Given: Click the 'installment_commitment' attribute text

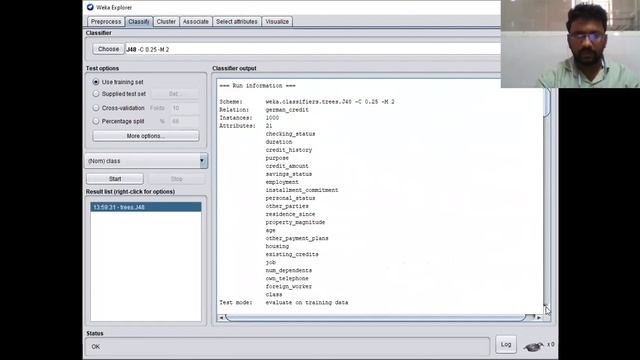Looking at the screenshot, I should (302, 190).
